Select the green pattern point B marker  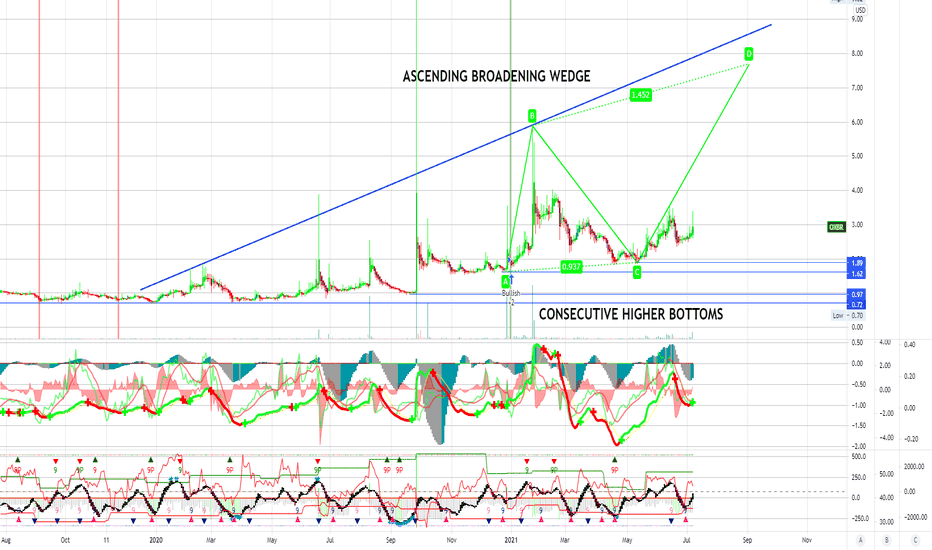[532, 115]
